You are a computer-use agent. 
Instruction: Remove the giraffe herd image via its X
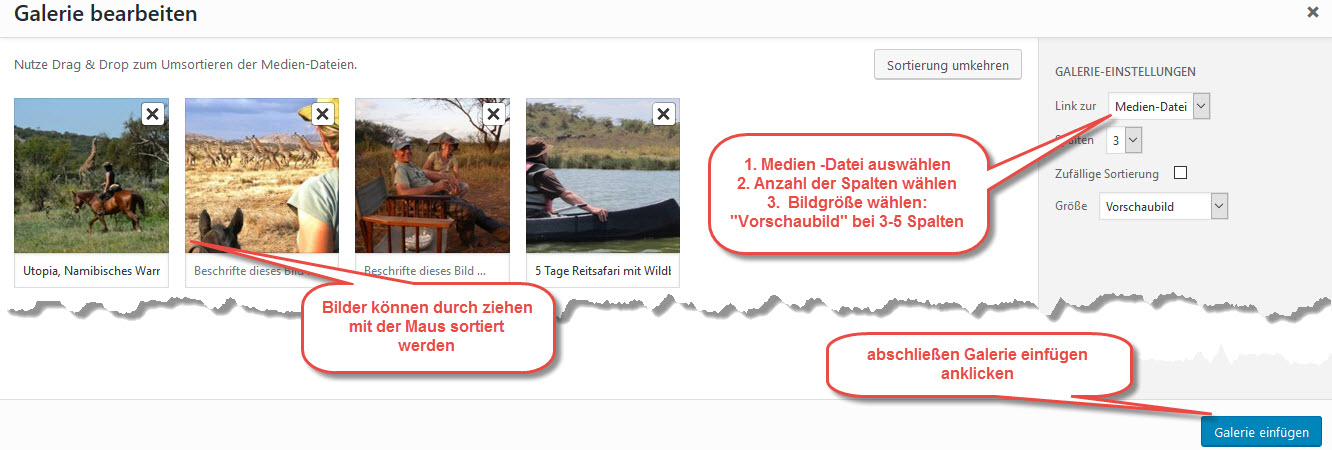coord(322,114)
